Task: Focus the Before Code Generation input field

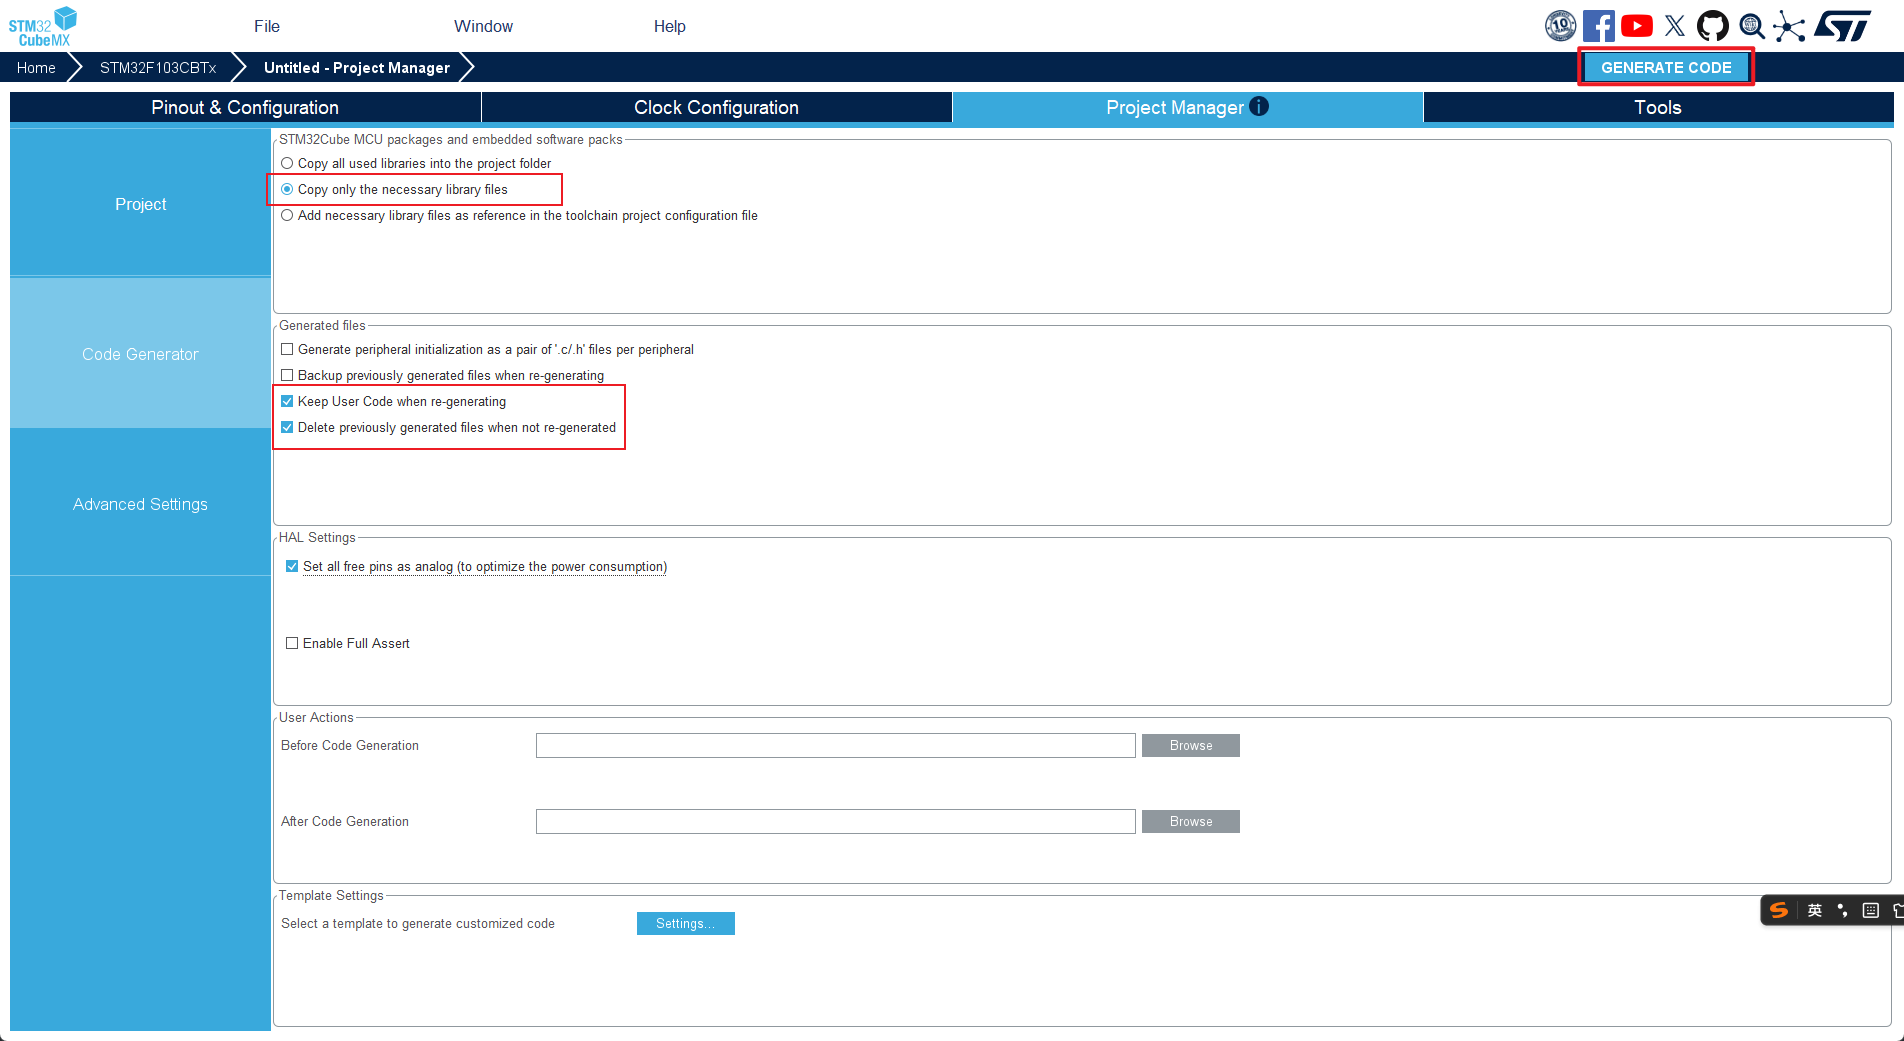Action: point(835,745)
